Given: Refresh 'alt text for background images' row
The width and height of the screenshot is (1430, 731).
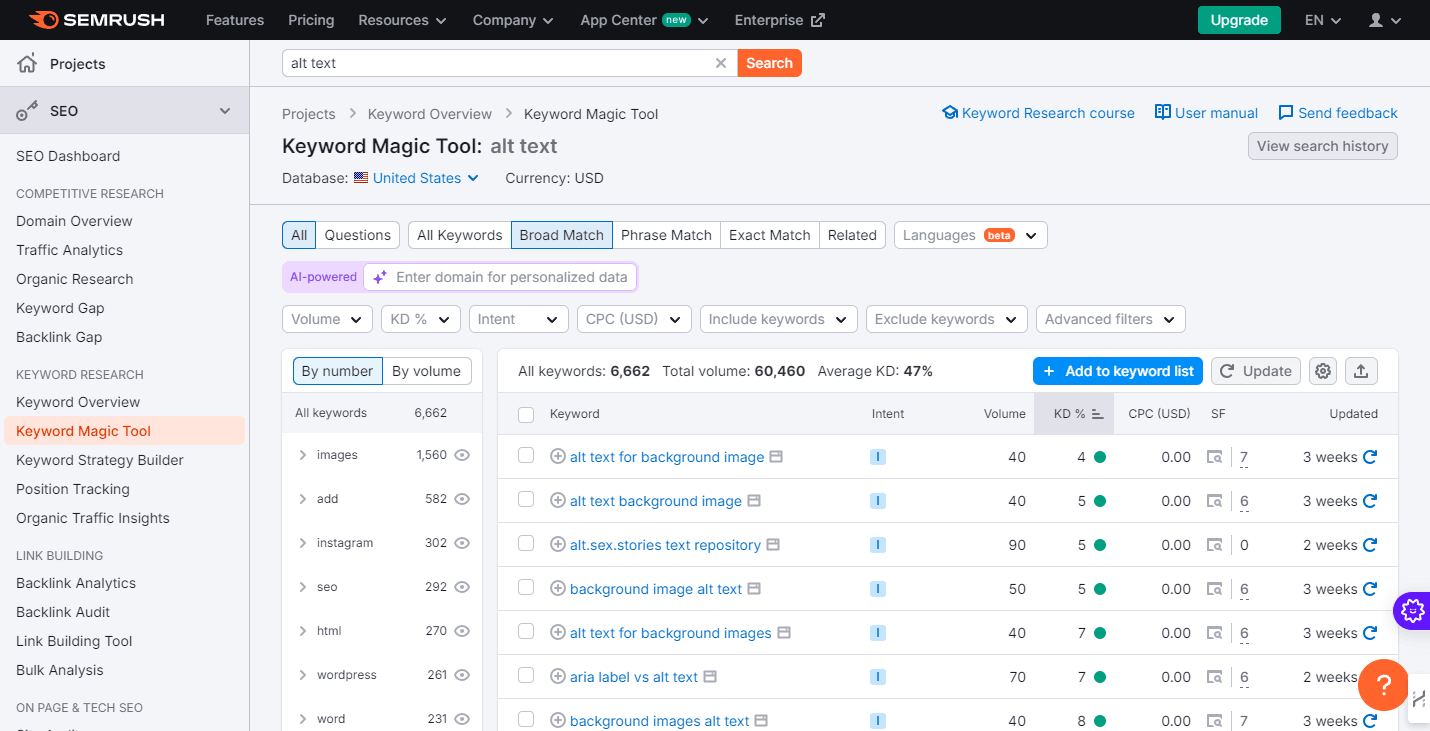Looking at the screenshot, I should 1370,633.
